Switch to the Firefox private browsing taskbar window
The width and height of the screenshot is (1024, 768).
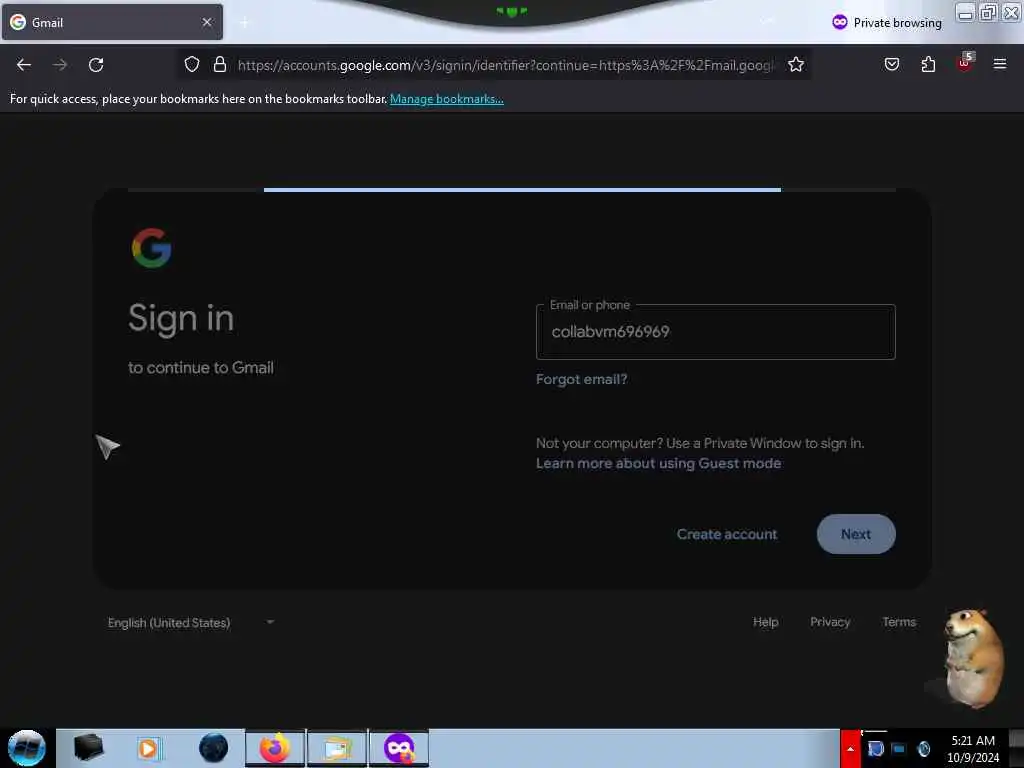click(x=399, y=748)
